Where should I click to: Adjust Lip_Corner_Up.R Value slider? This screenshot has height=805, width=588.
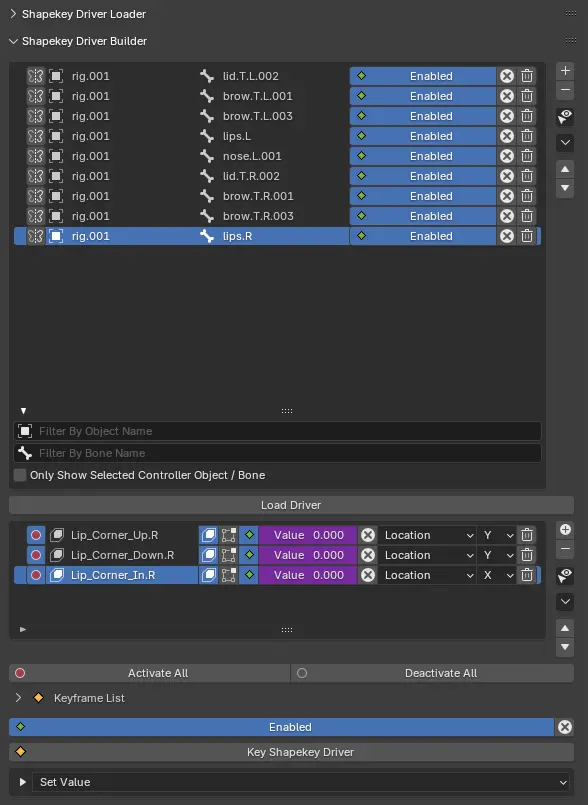308,535
